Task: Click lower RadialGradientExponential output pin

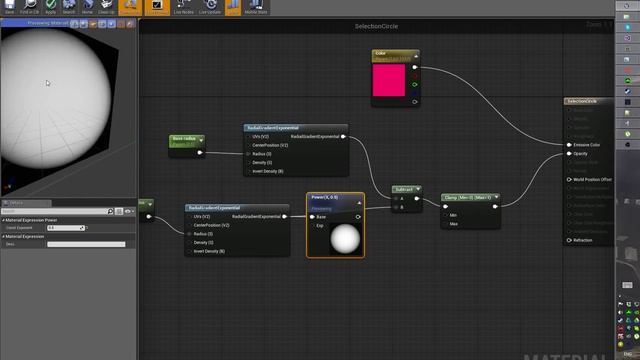Action: coord(284,217)
